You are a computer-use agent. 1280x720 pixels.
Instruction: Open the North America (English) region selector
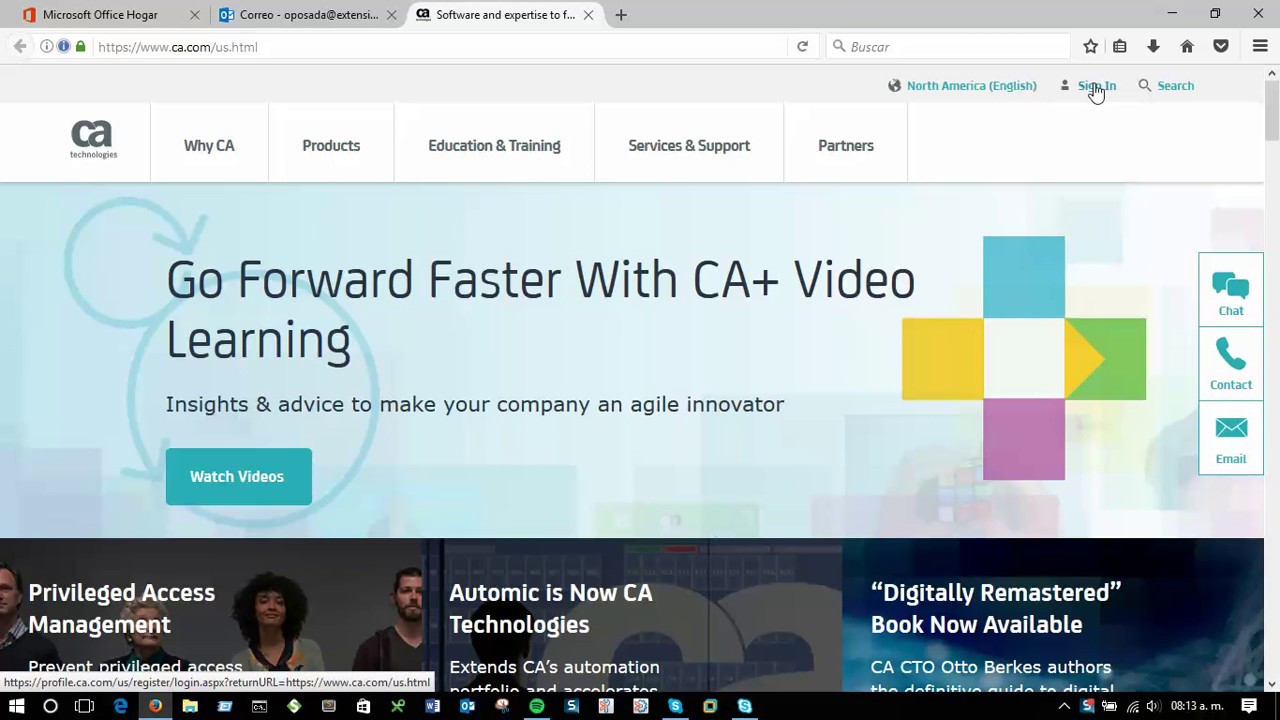(971, 85)
